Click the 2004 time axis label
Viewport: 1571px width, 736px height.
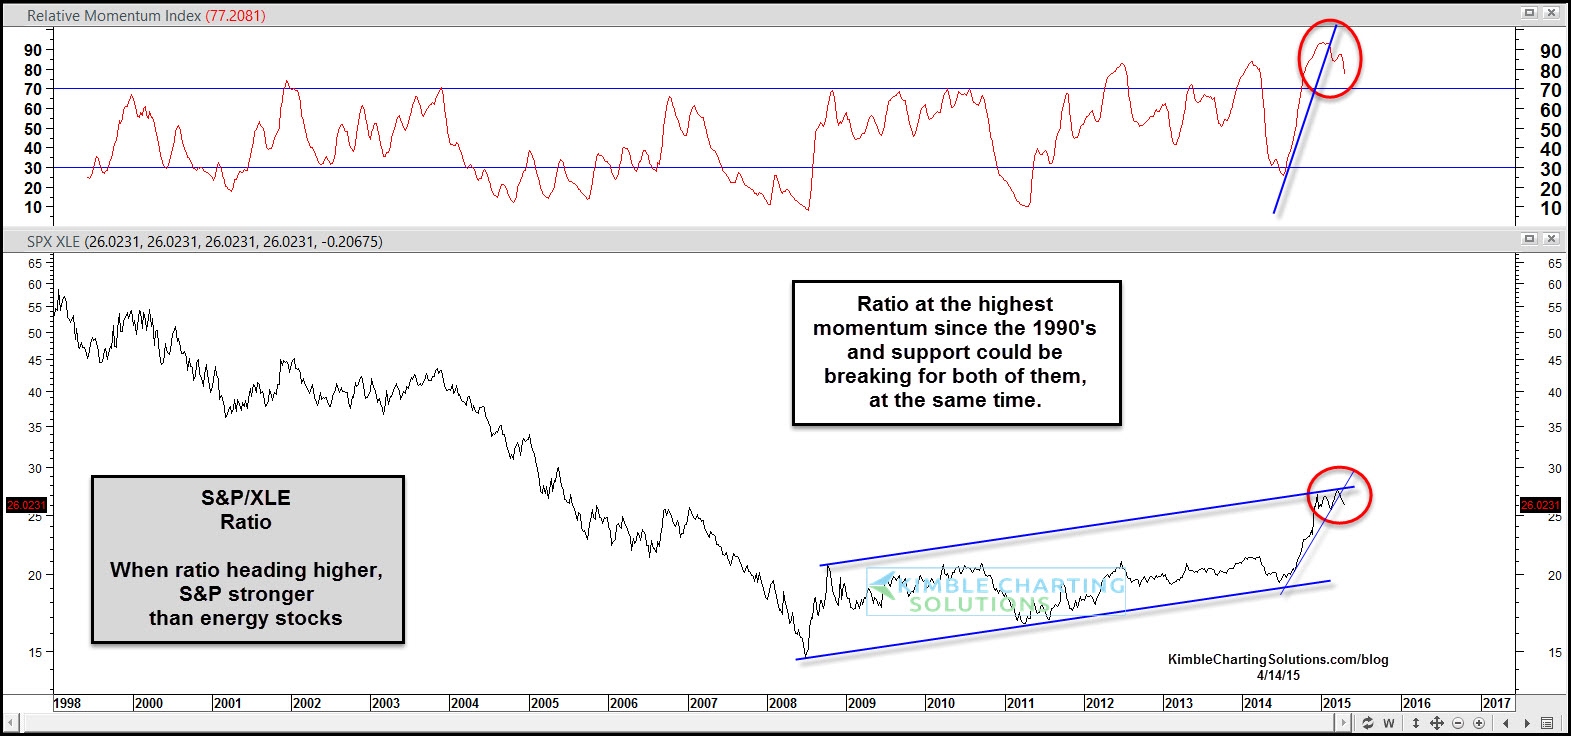point(465,703)
